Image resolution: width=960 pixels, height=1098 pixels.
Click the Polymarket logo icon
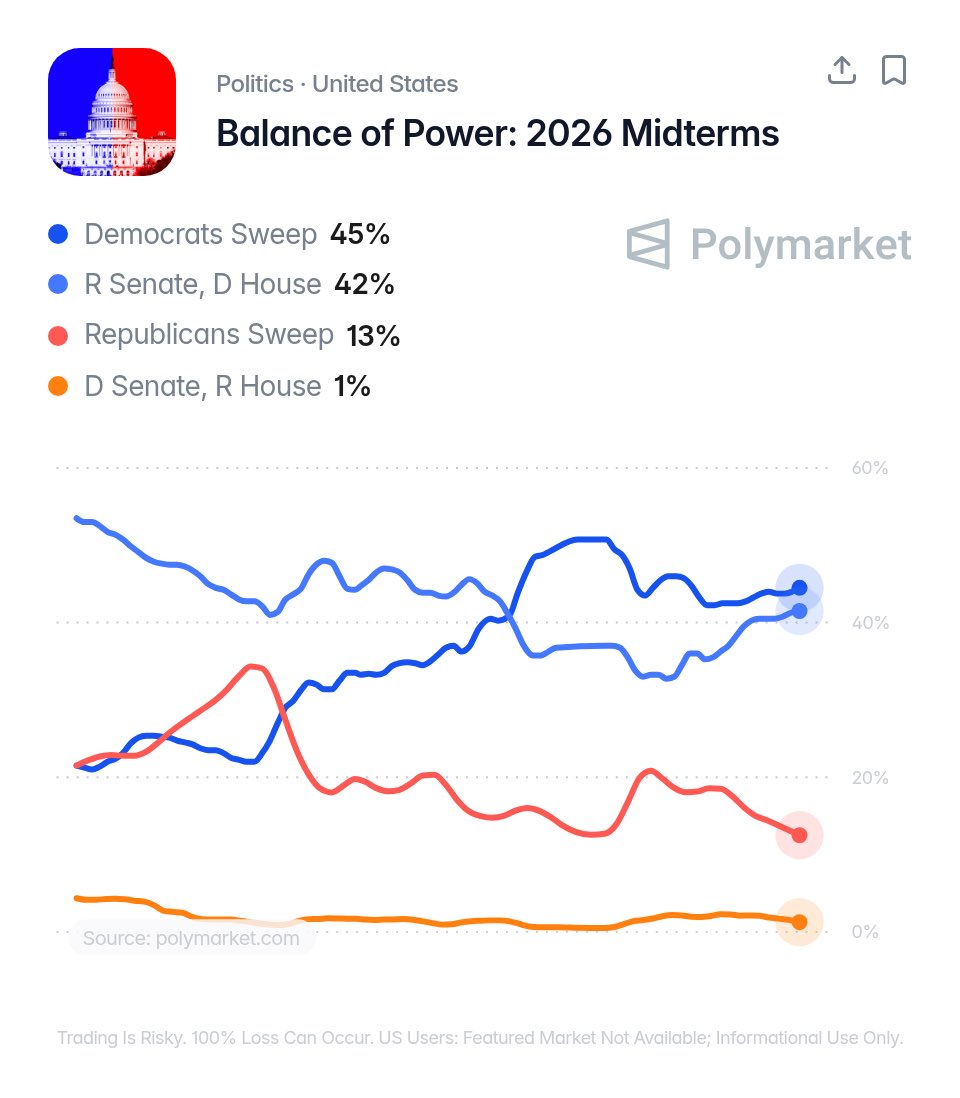[x=648, y=244]
